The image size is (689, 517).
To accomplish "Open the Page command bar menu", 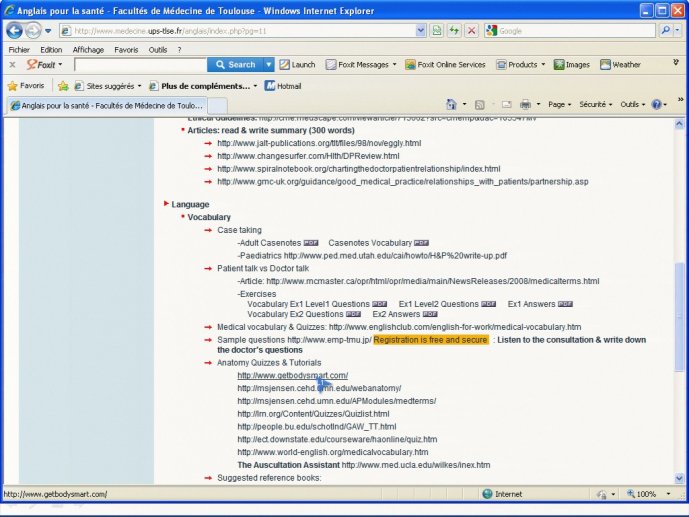I will point(559,105).
